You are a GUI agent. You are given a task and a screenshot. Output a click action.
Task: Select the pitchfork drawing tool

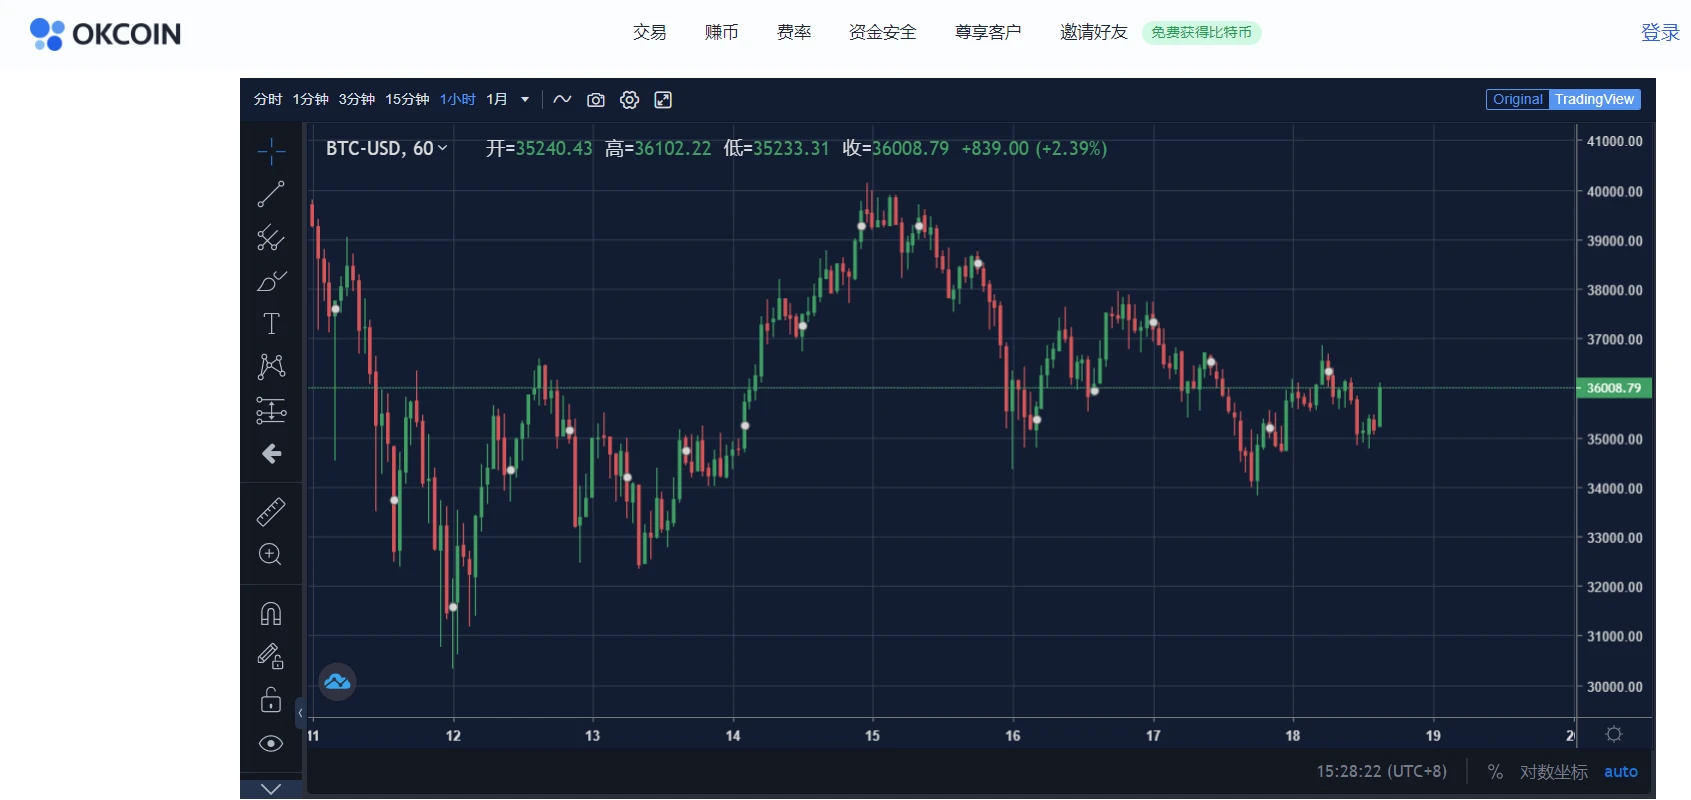click(271, 238)
